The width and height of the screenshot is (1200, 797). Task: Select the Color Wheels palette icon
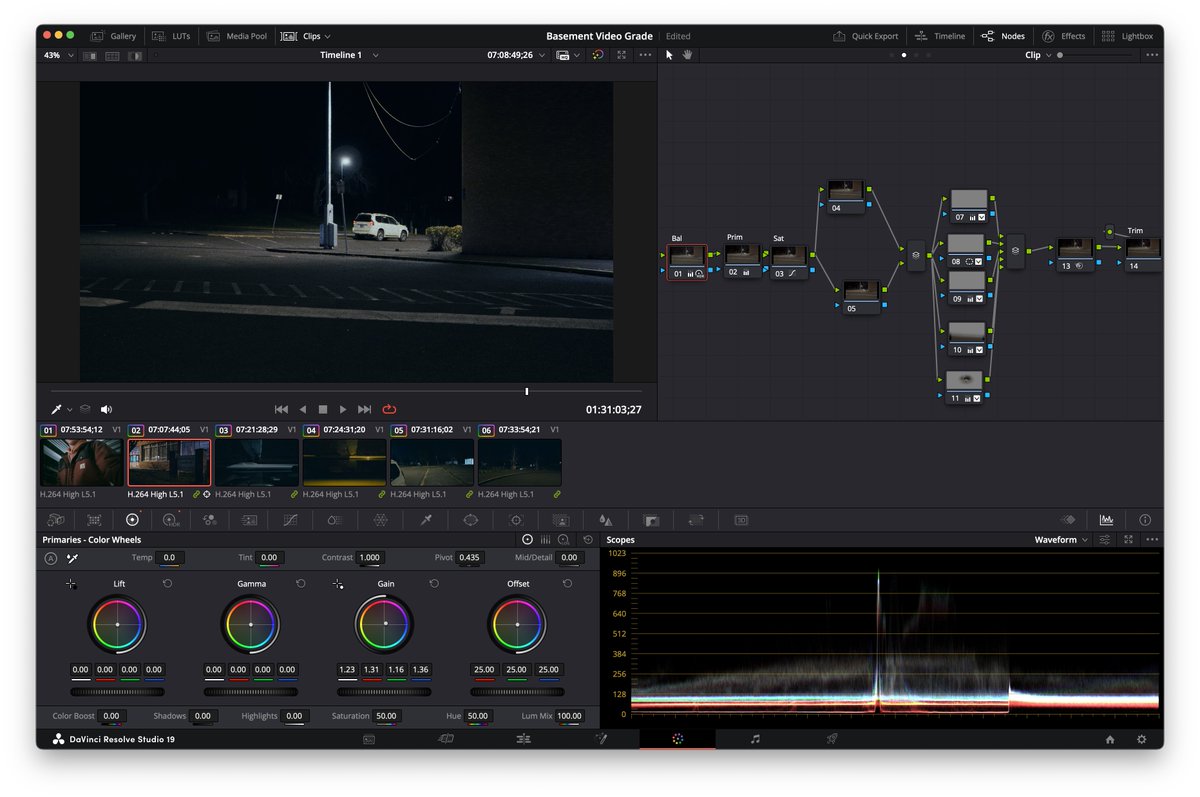coord(132,520)
